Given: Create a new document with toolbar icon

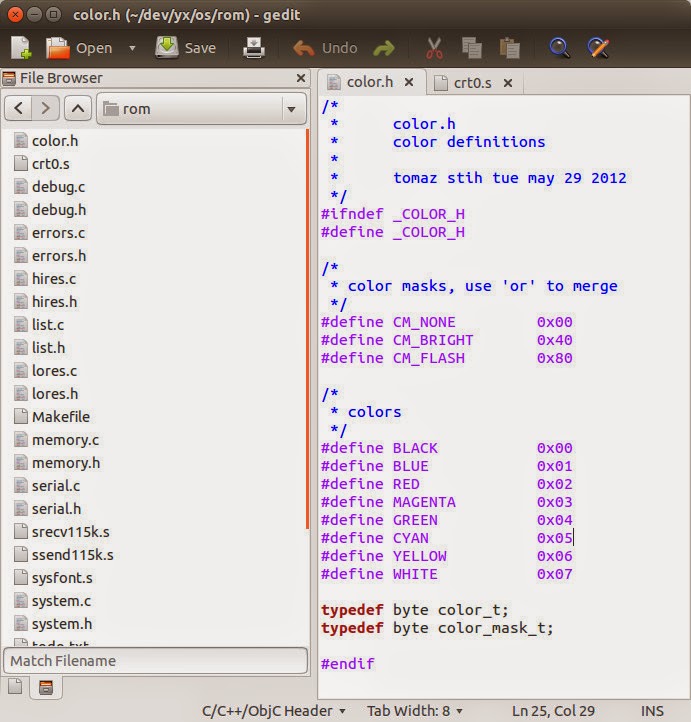Looking at the screenshot, I should point(21,48).
